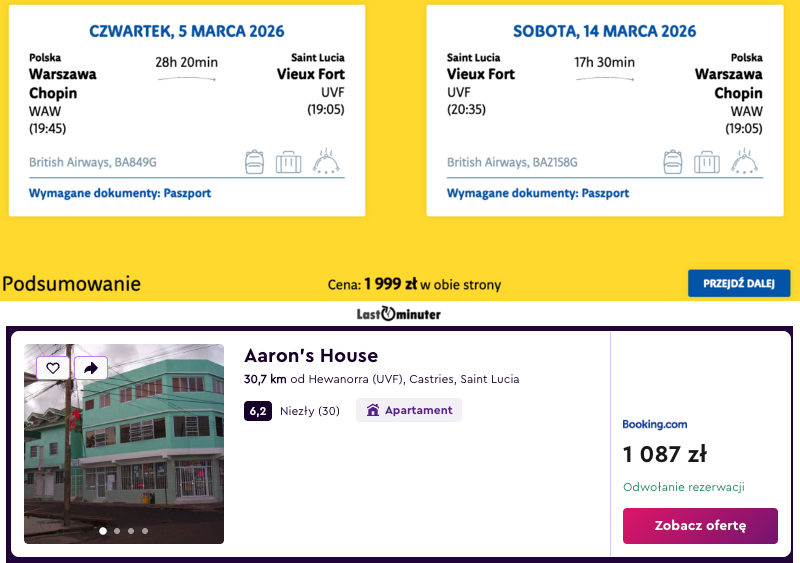The height and width of the screenshot is (563, 800).
Task: Click the Lastminuter logo
Action: point(399,314)
